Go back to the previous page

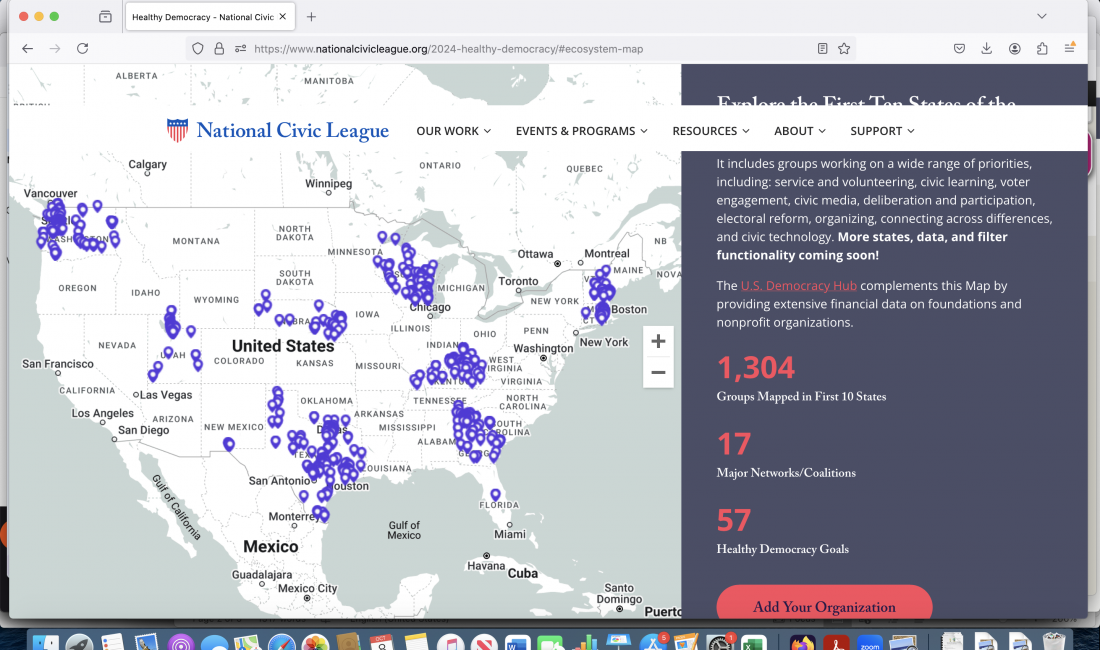(27, 48)
